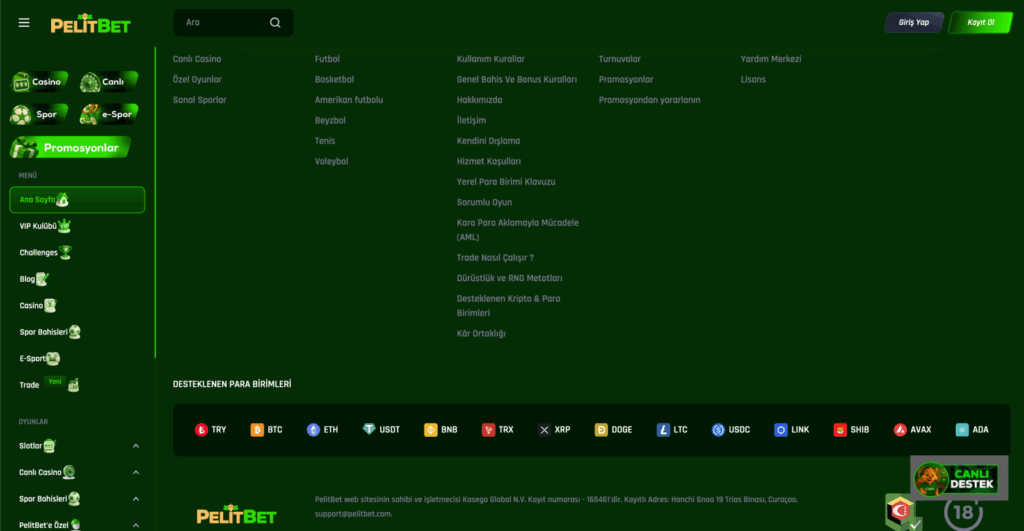The image size is (1024, 531).
Task: Open Trade Nasıl Çalışır ? link
Action: [x=495, y=258]
